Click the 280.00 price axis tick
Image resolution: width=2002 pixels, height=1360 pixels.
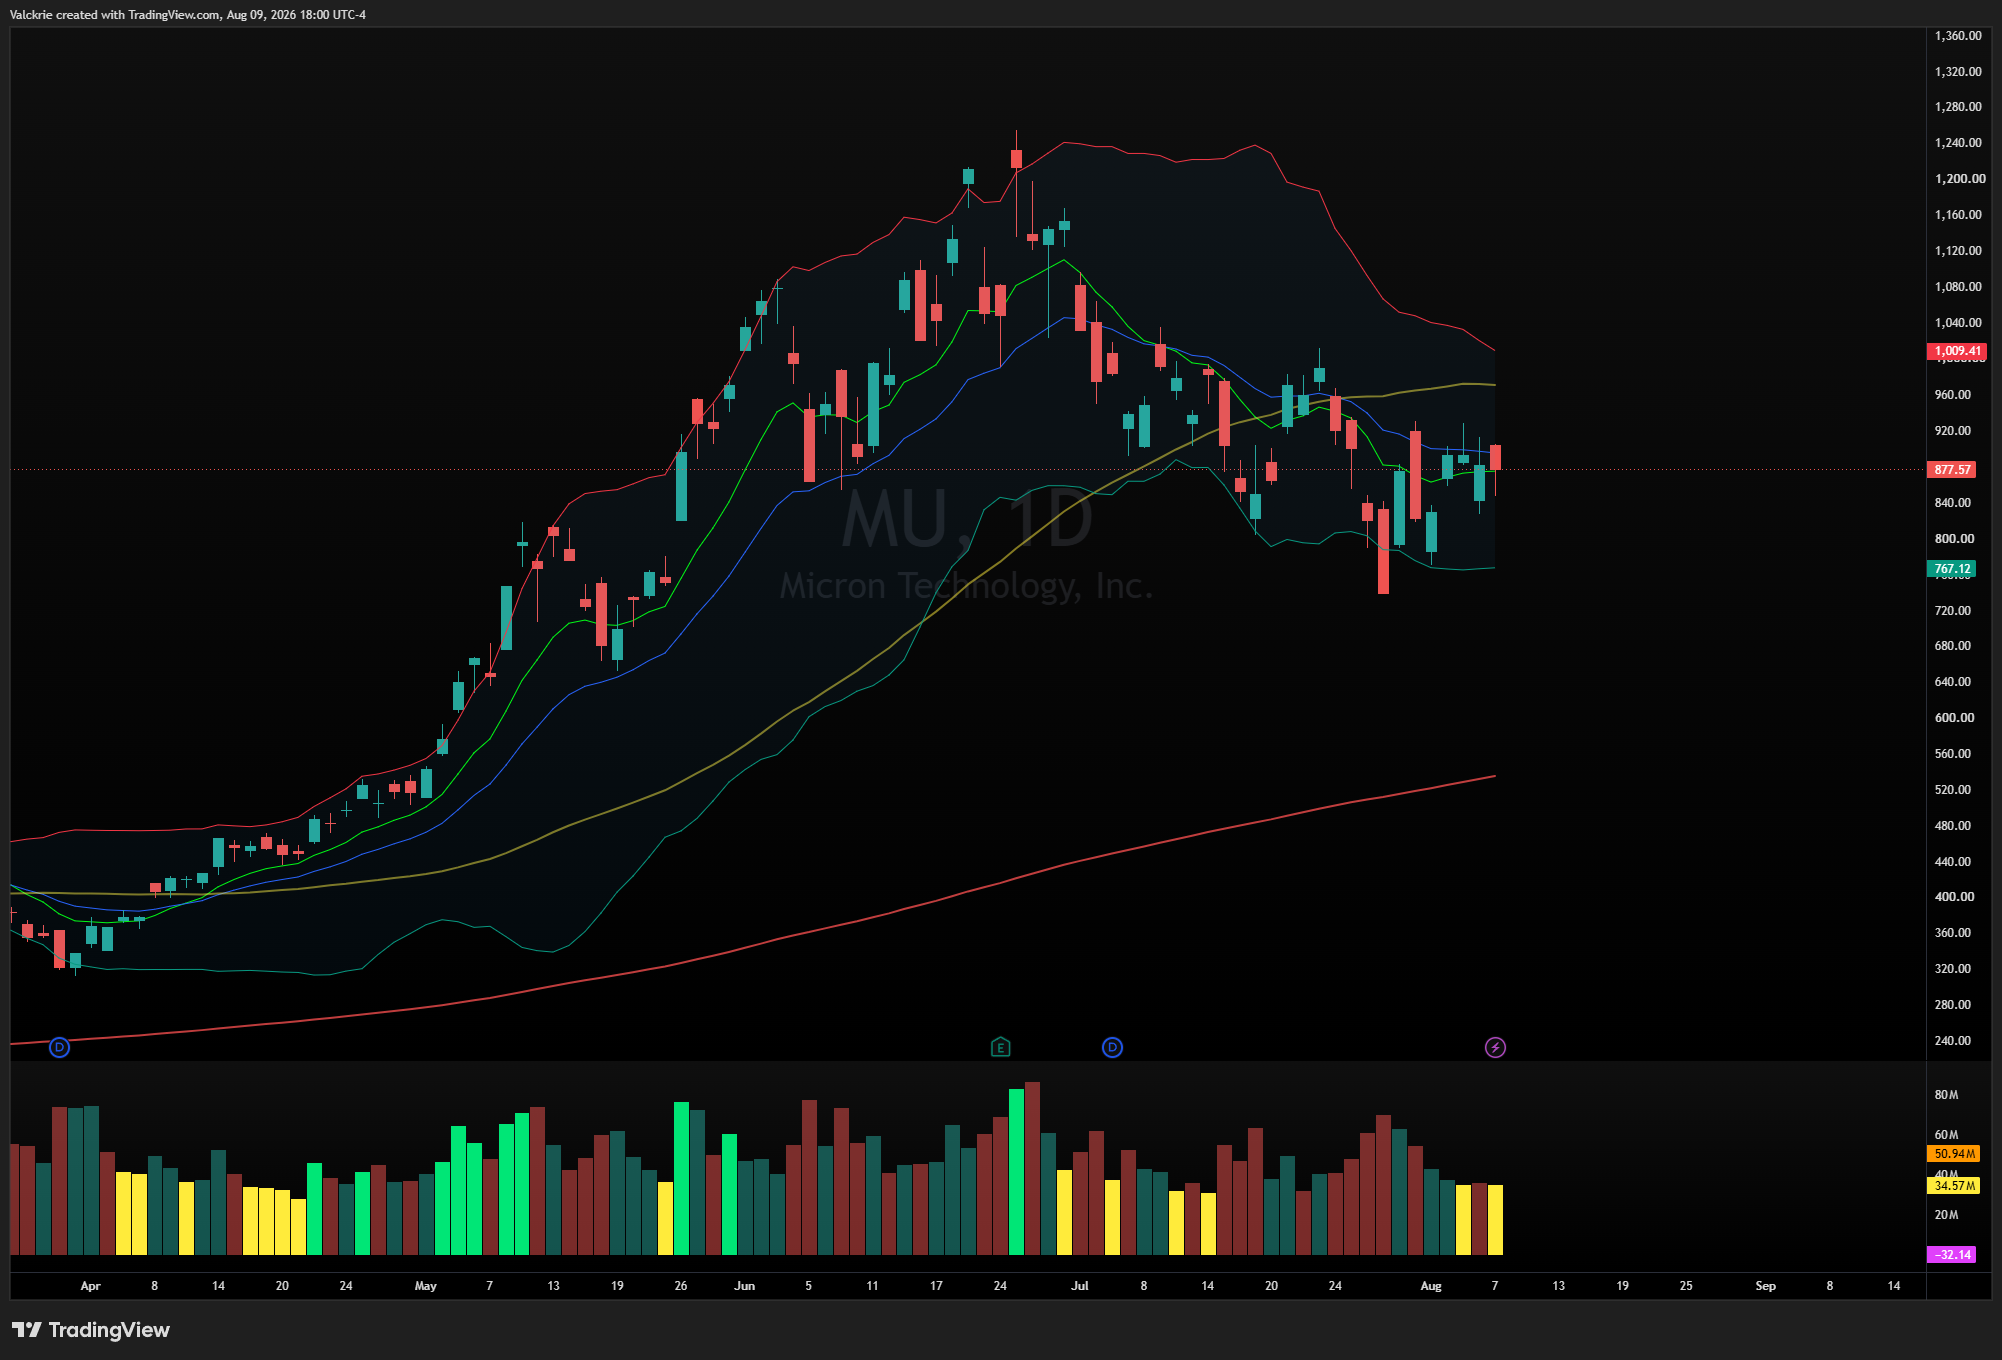click(1953, 1005)
